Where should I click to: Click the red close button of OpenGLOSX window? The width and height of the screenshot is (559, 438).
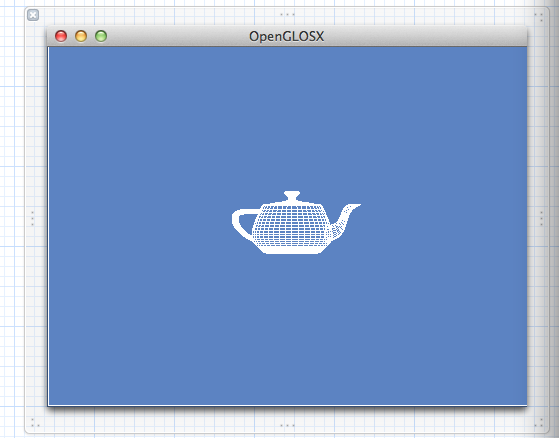point(61,36)
